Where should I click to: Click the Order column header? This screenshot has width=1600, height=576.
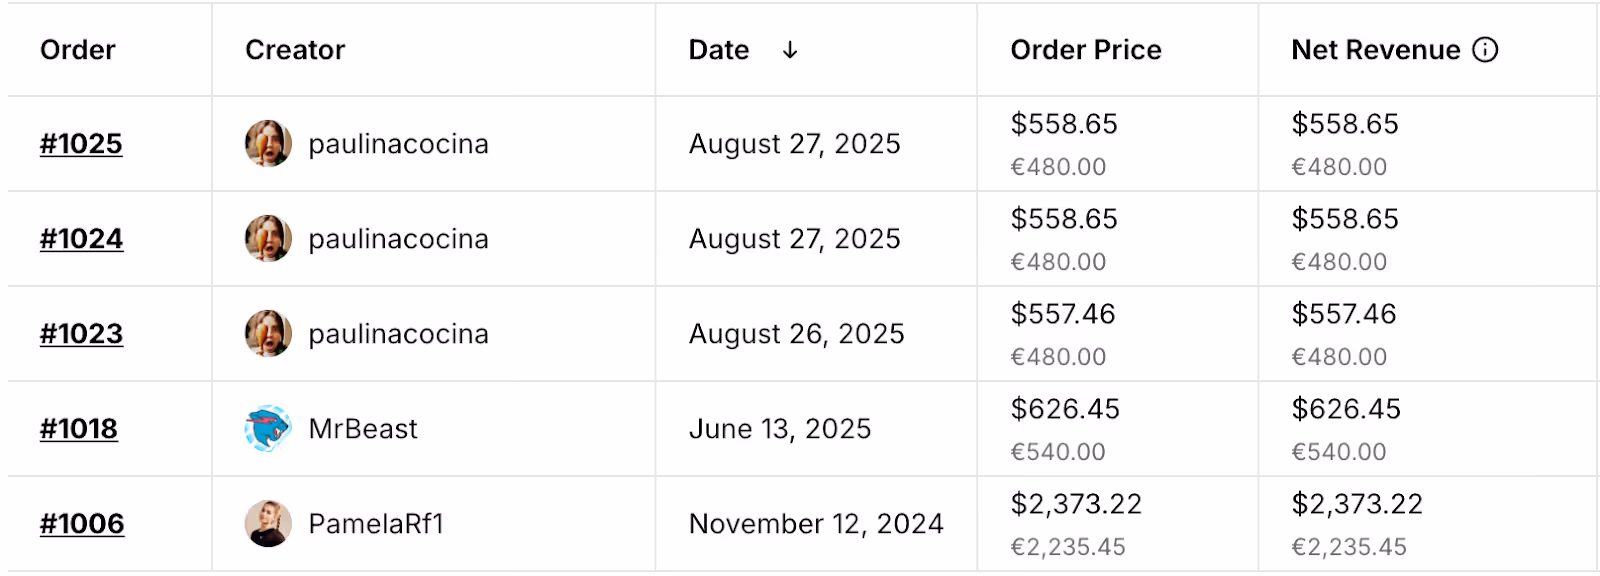[x=78, y=50]
